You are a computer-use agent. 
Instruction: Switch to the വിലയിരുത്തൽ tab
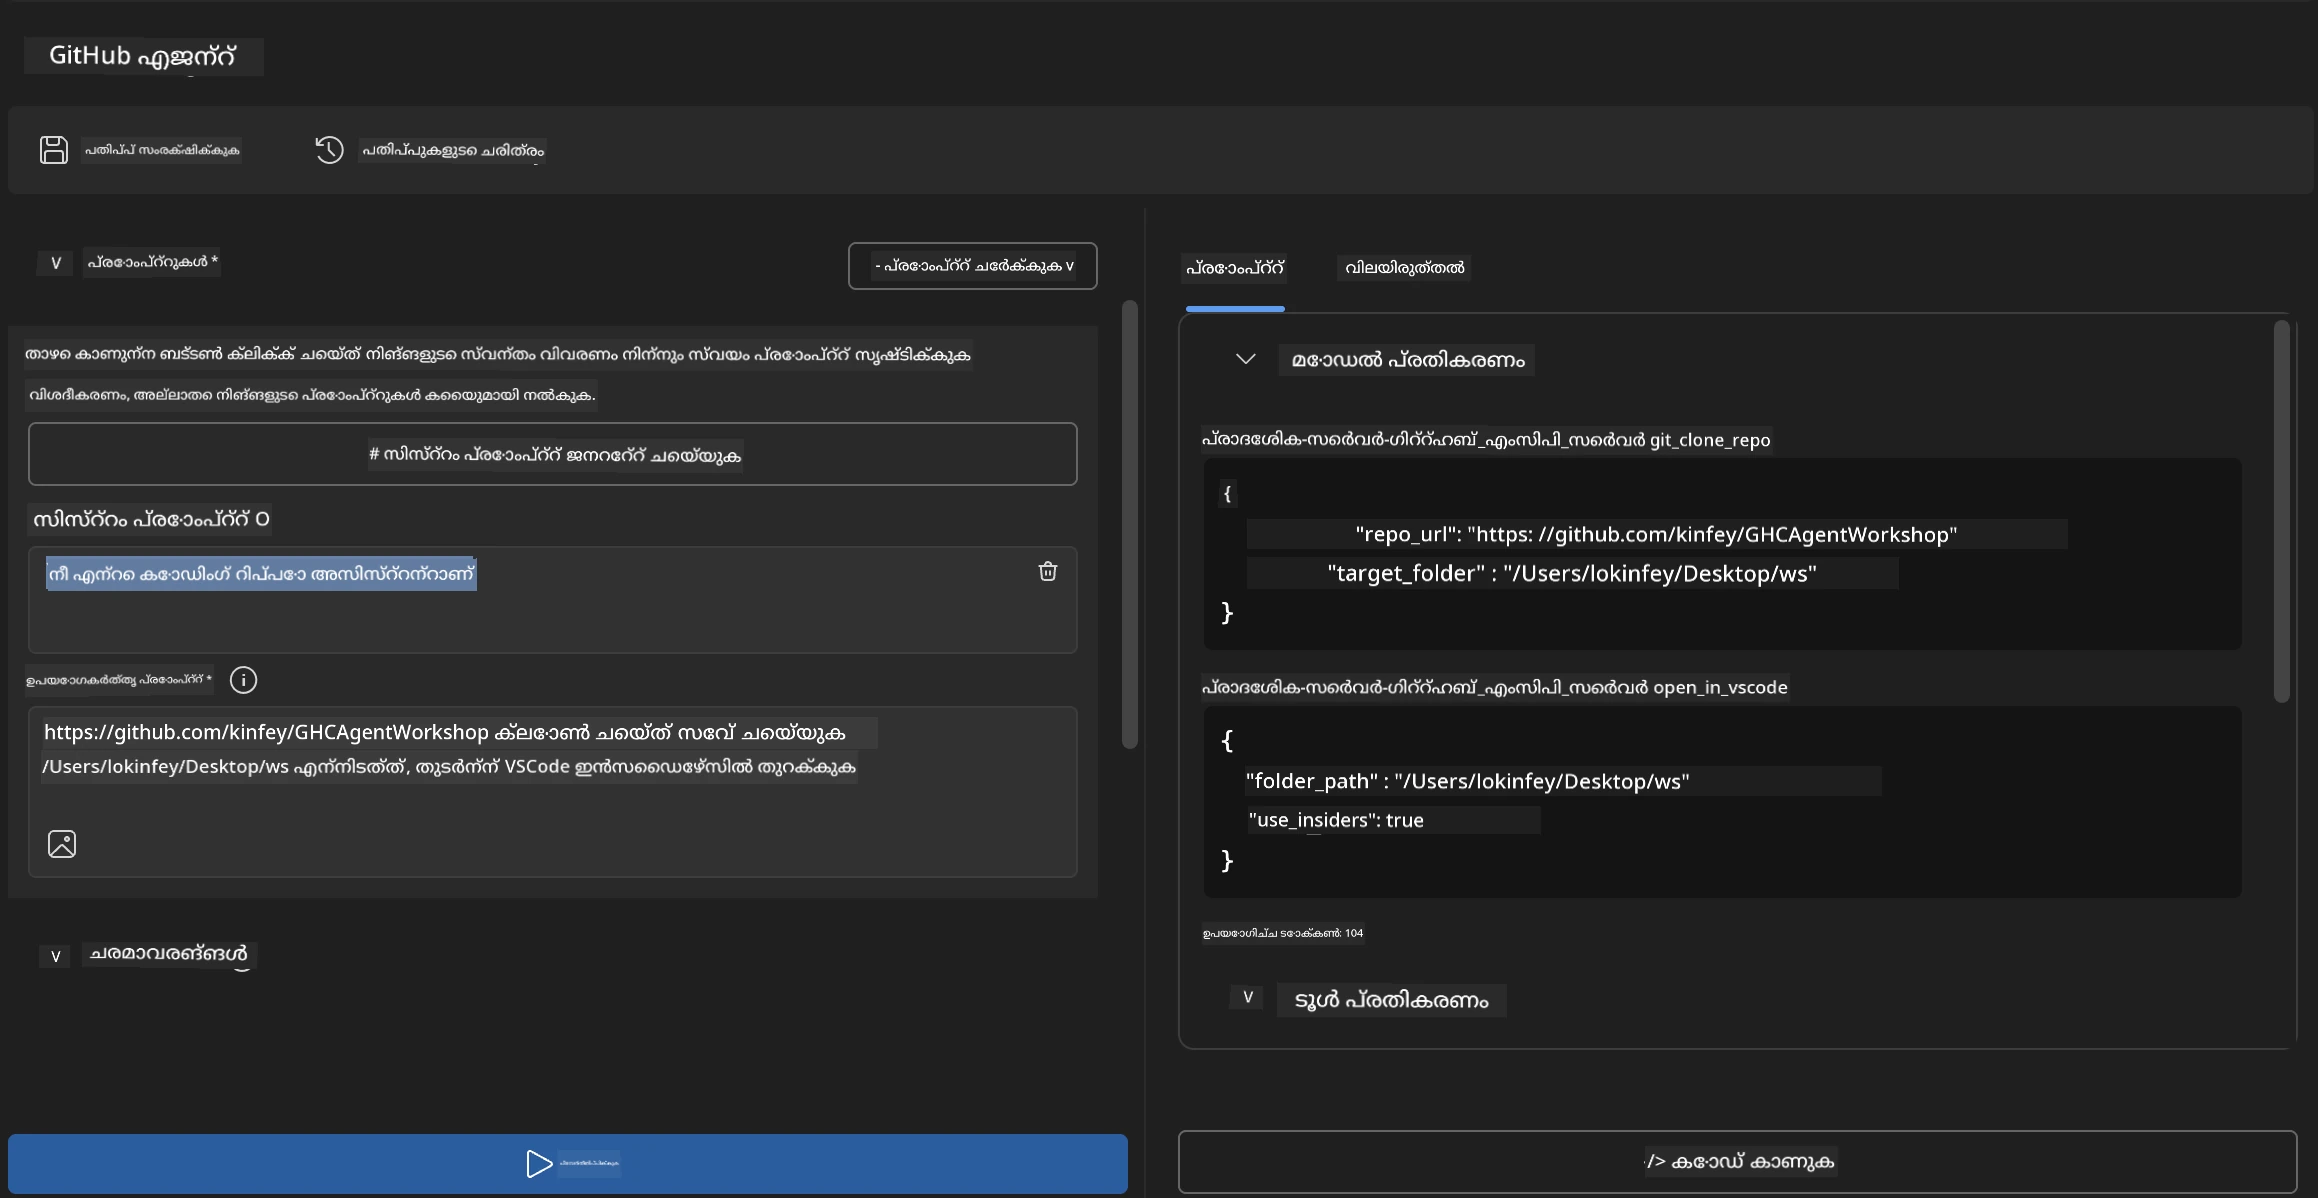click(x=1404, y=268)
